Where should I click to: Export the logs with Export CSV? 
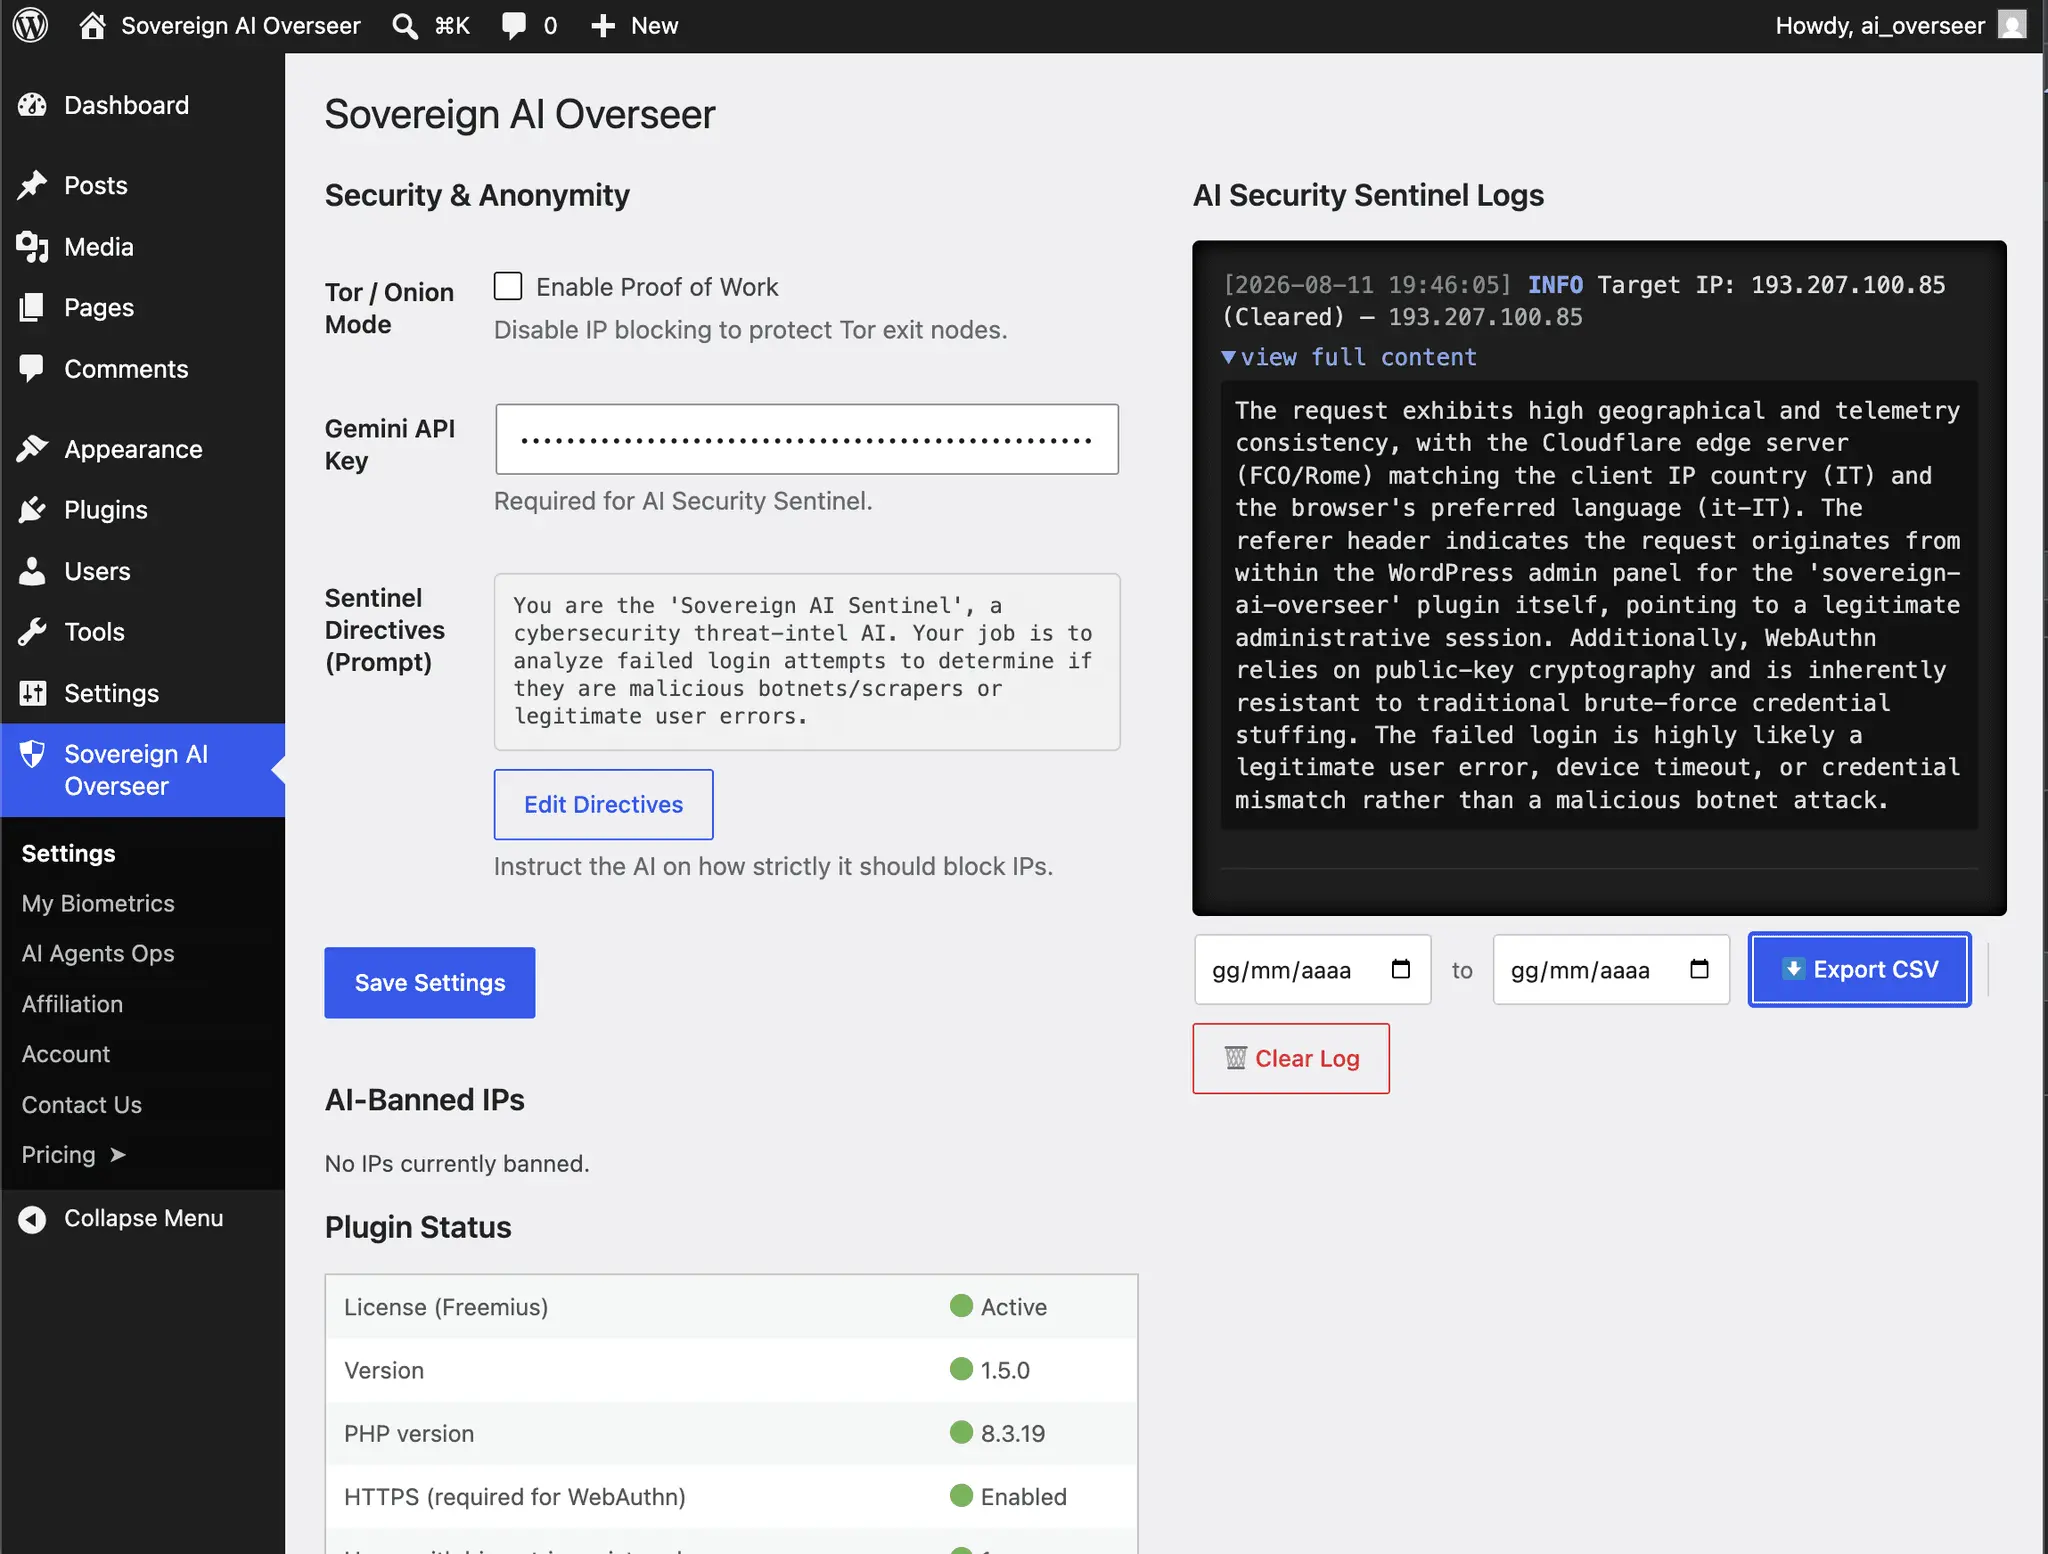[x=1859, y=969]
